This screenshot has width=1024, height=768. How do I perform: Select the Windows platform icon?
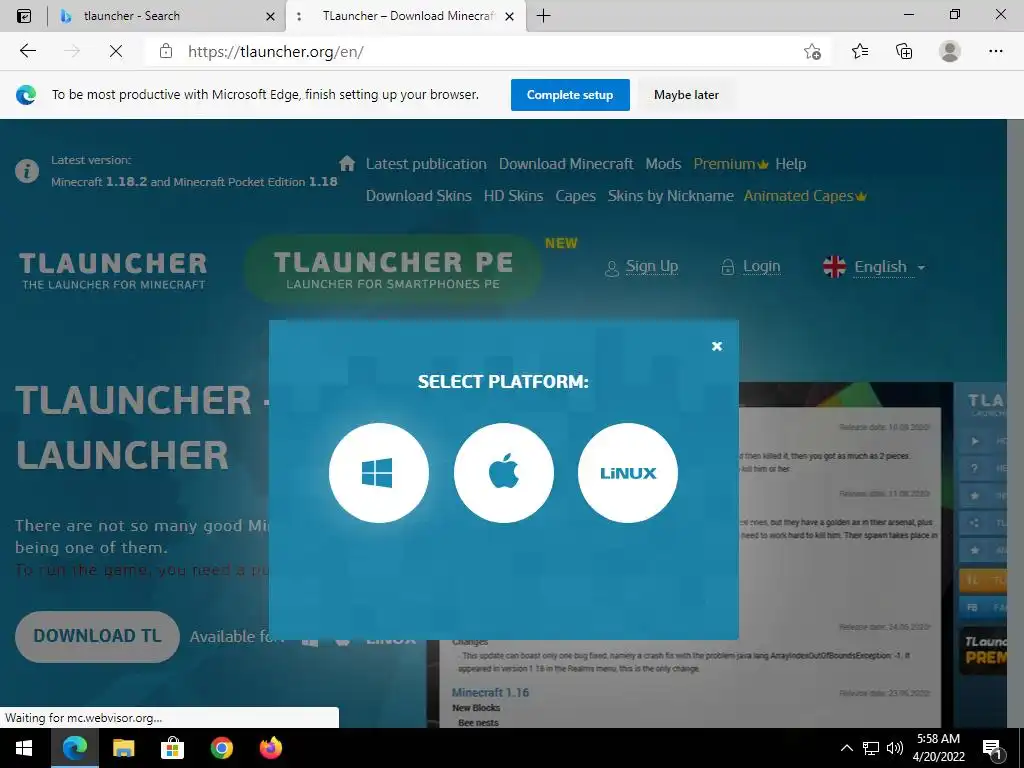coord(379,473)
